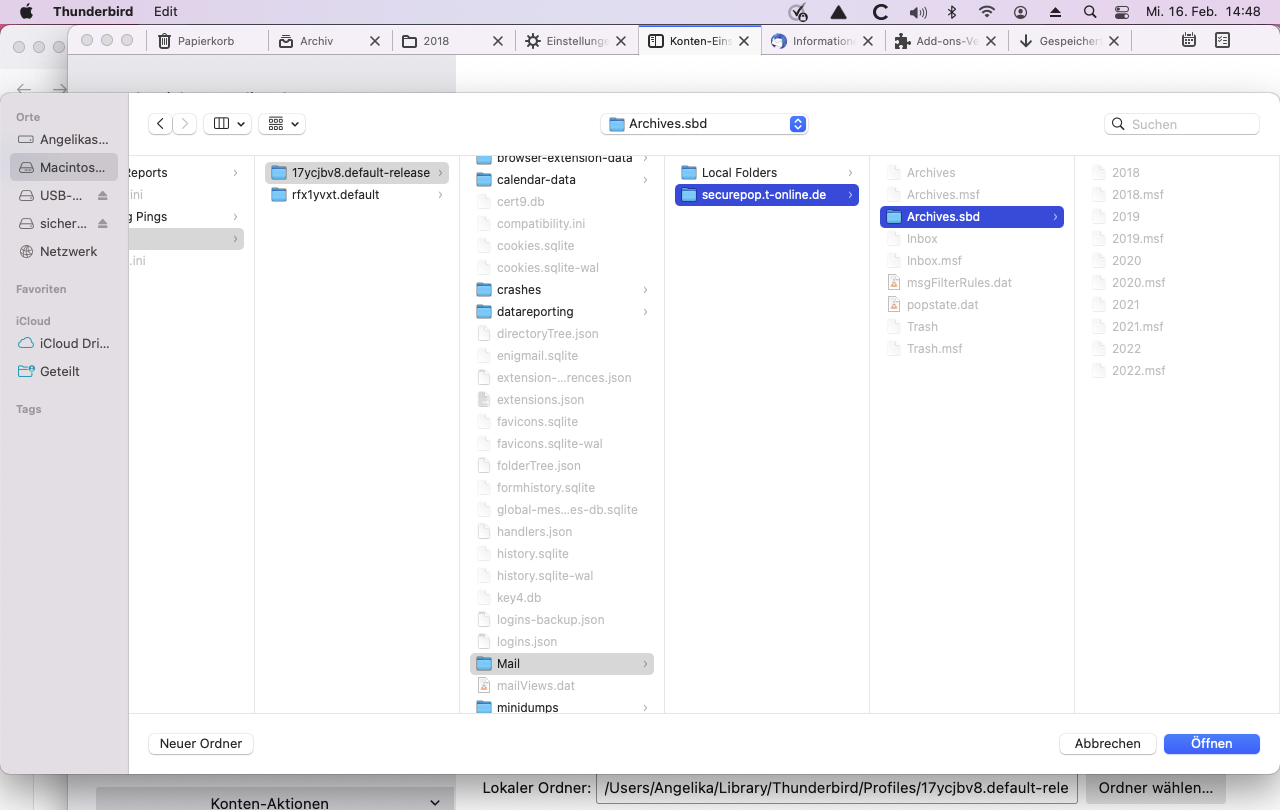Open the Edit menu
The height and width of the screenshot is (810, 1280).
[166, 12]
